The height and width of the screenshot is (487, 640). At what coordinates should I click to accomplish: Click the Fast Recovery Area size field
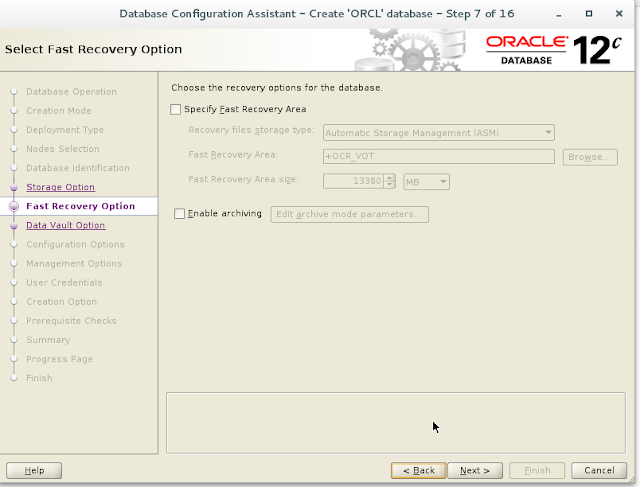(x=353, y=181)
